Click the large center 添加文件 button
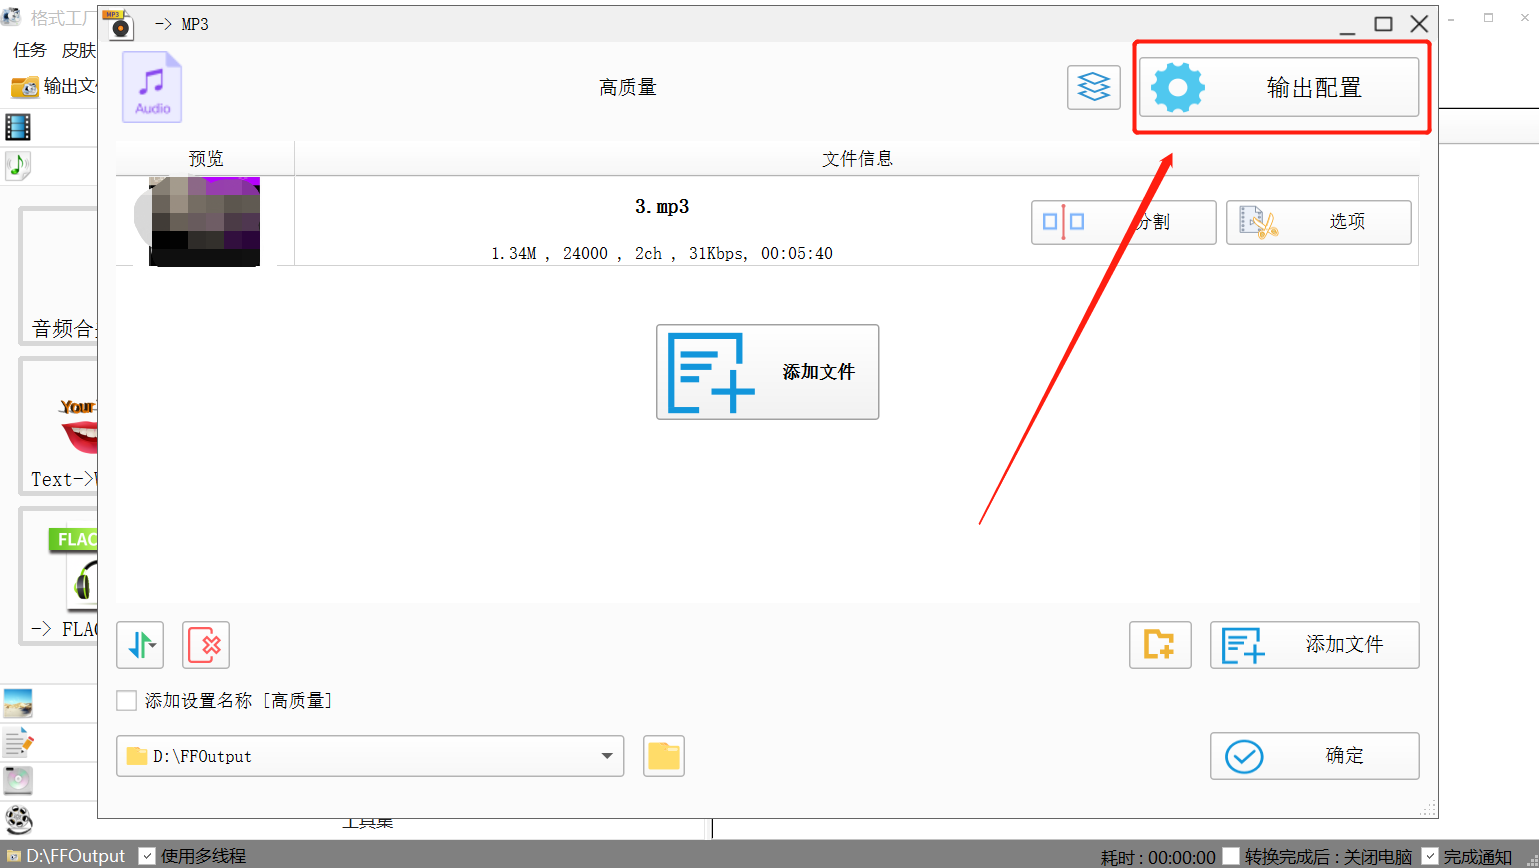This screenshot has width=1539, height=868. [768, 372]
